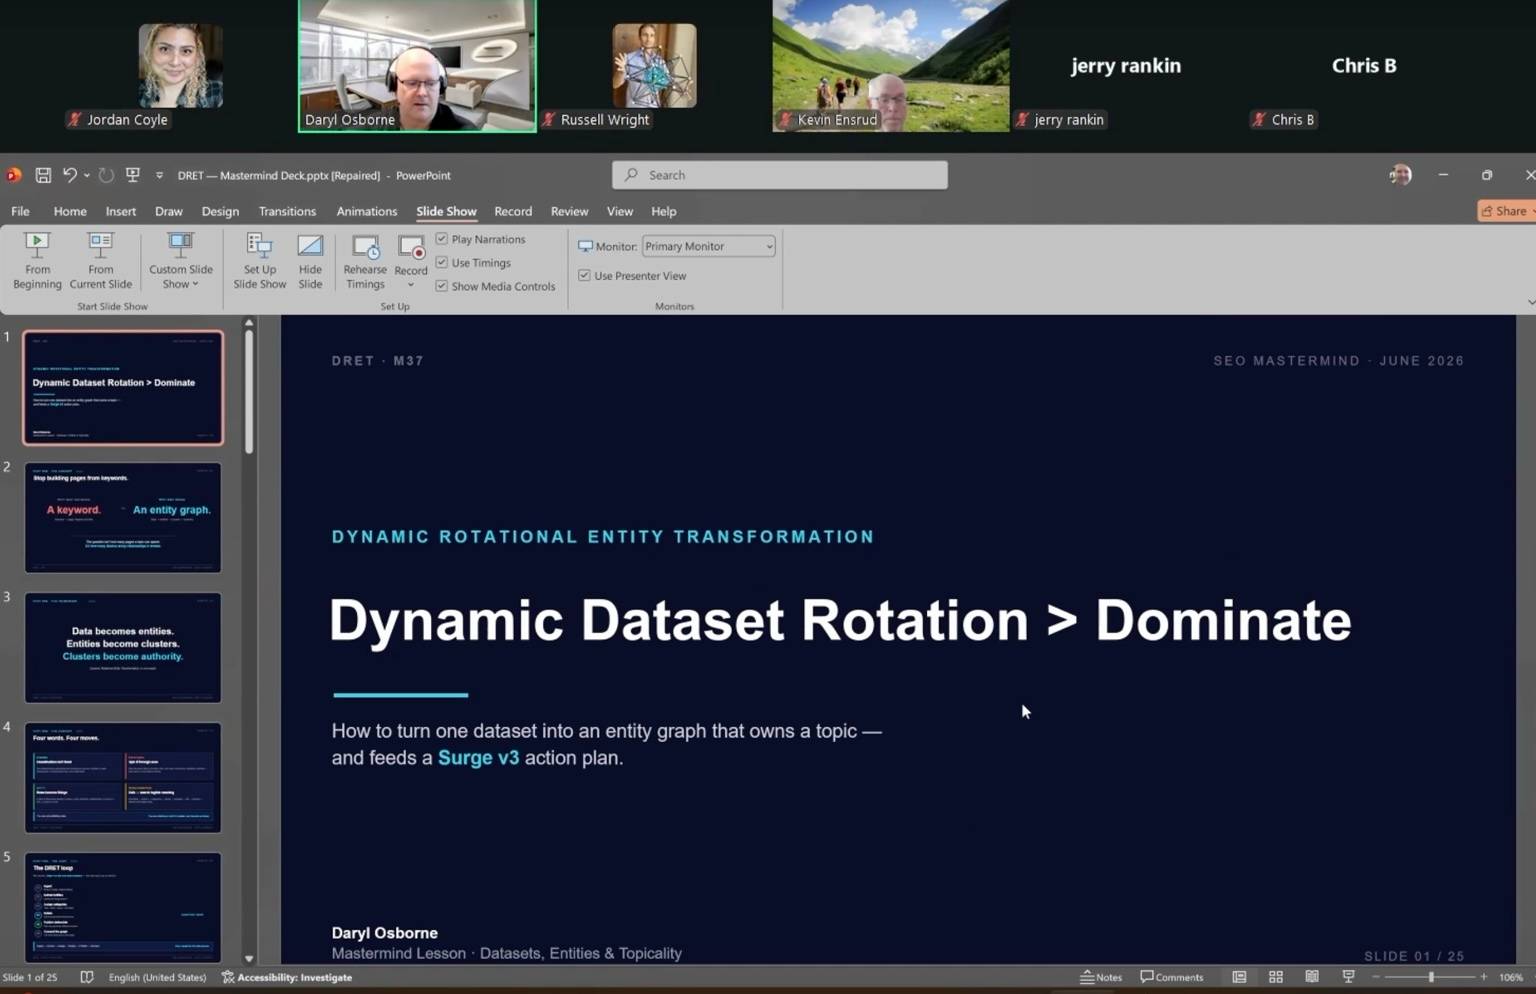Open the Animations tab
The image size is (1536, 994).
367,211
